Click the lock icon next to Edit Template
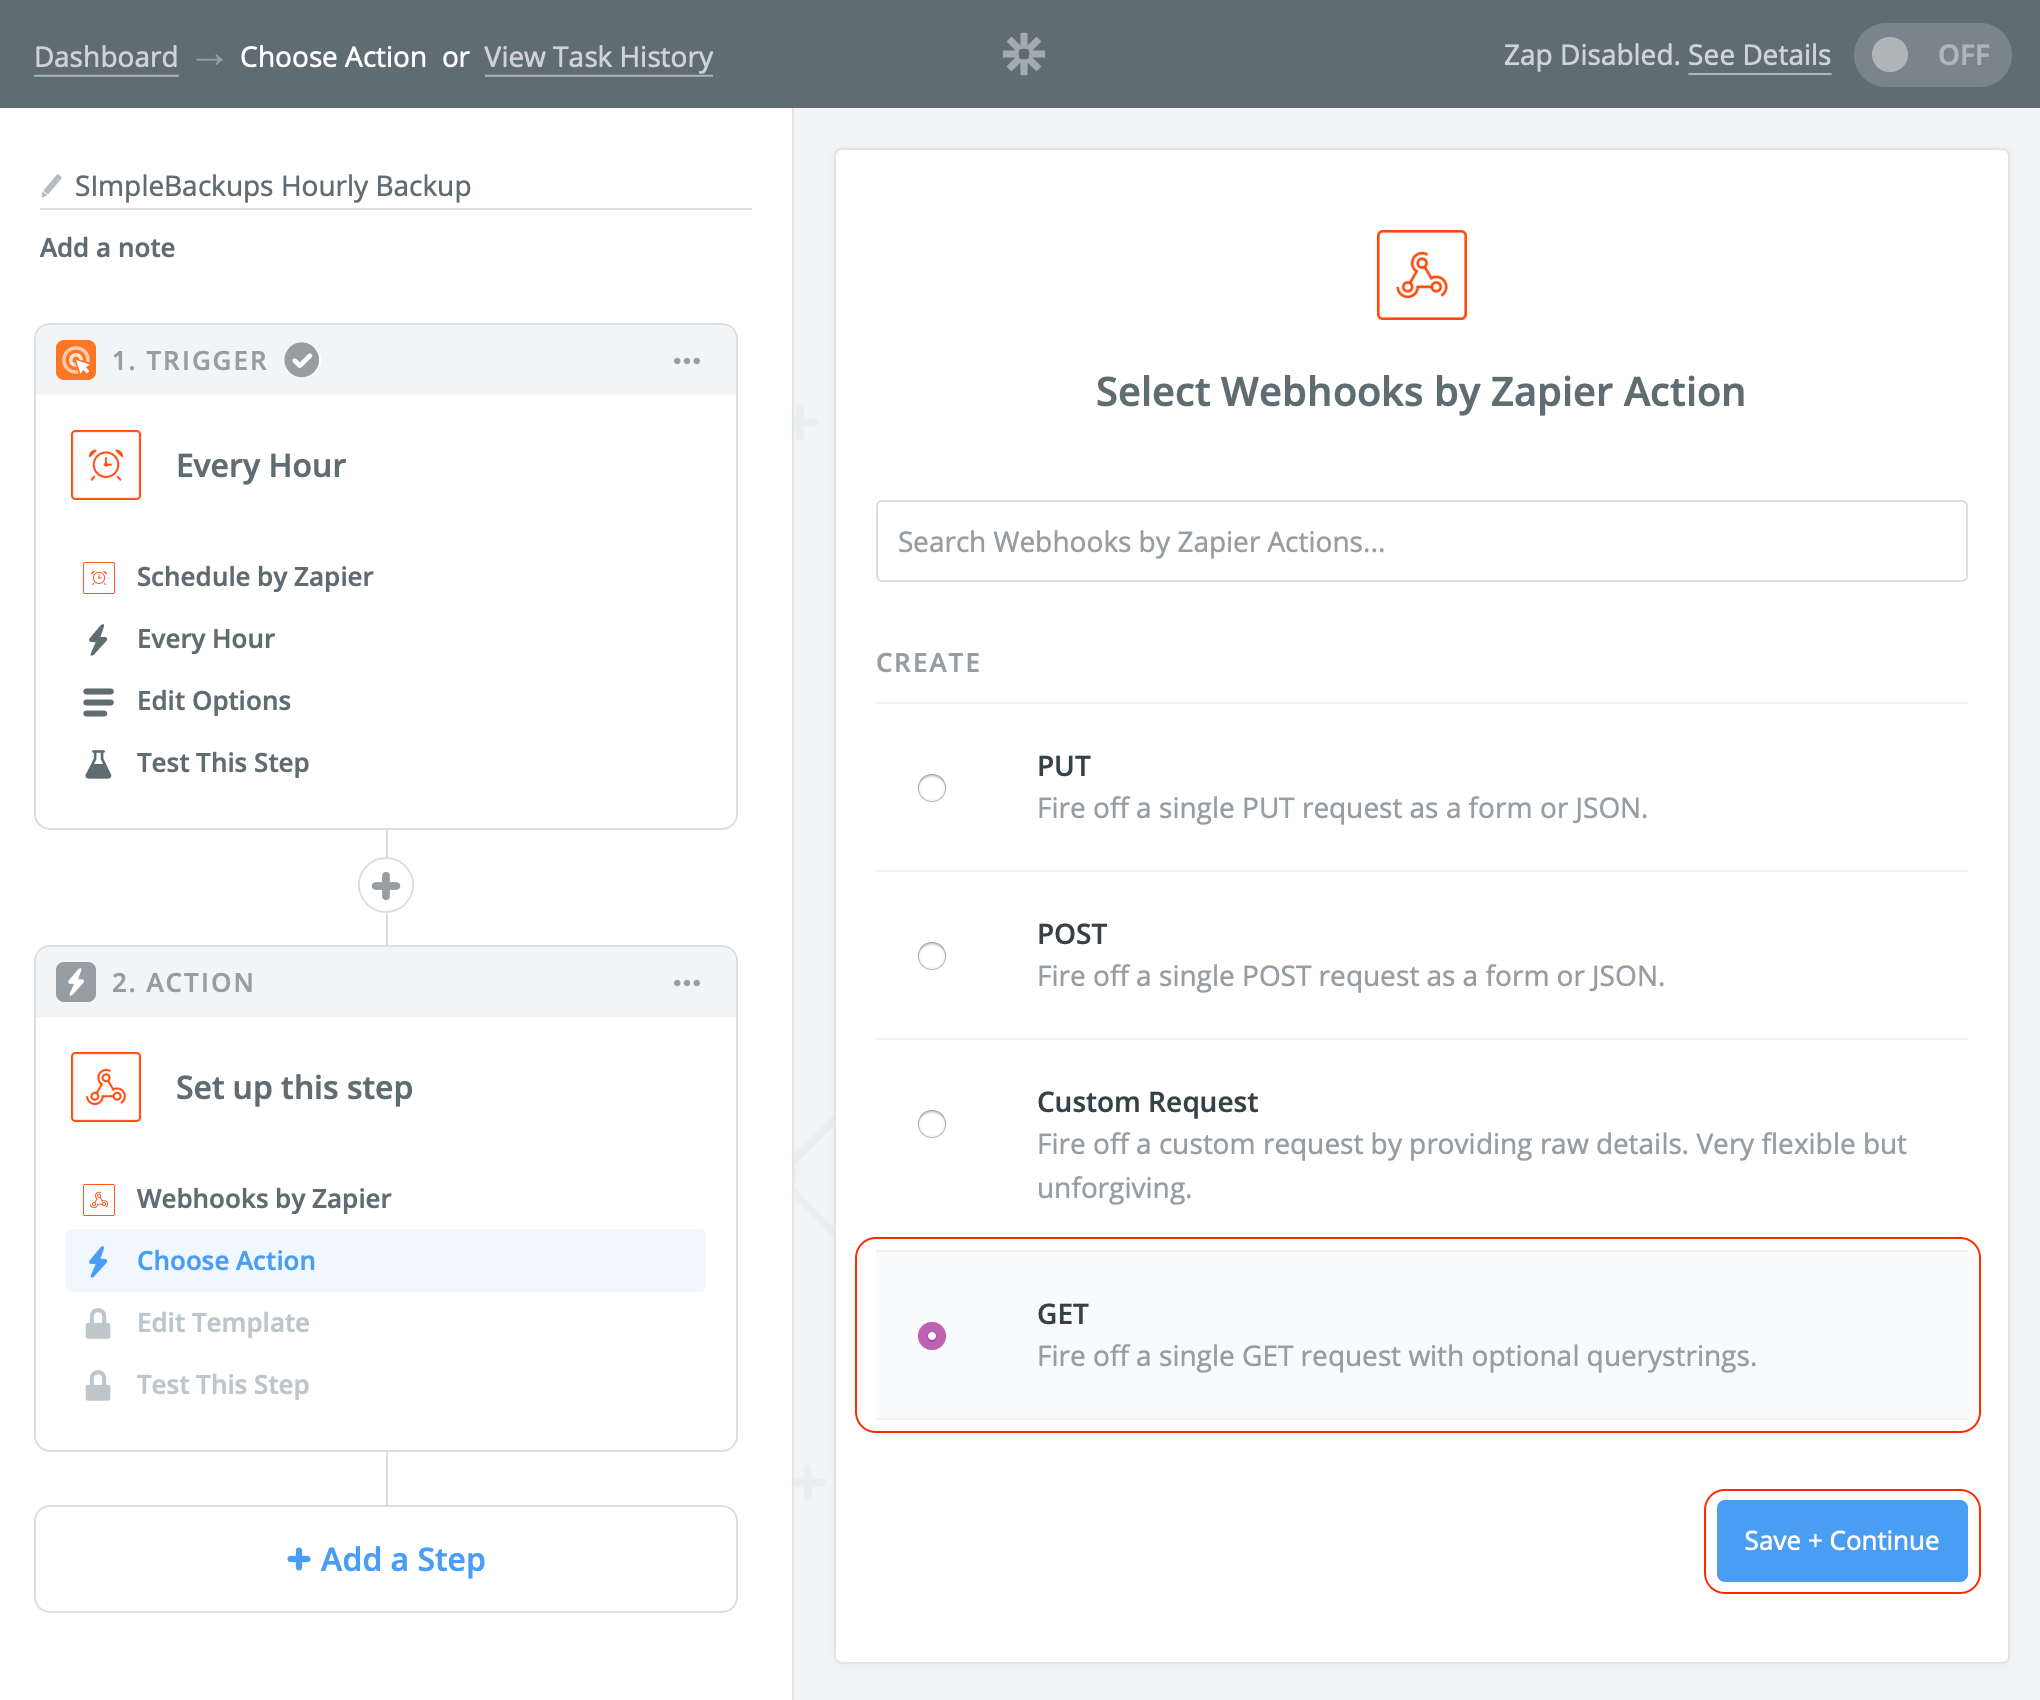This screenshot has height=1700, width=2040. (x=98, y=1322)
